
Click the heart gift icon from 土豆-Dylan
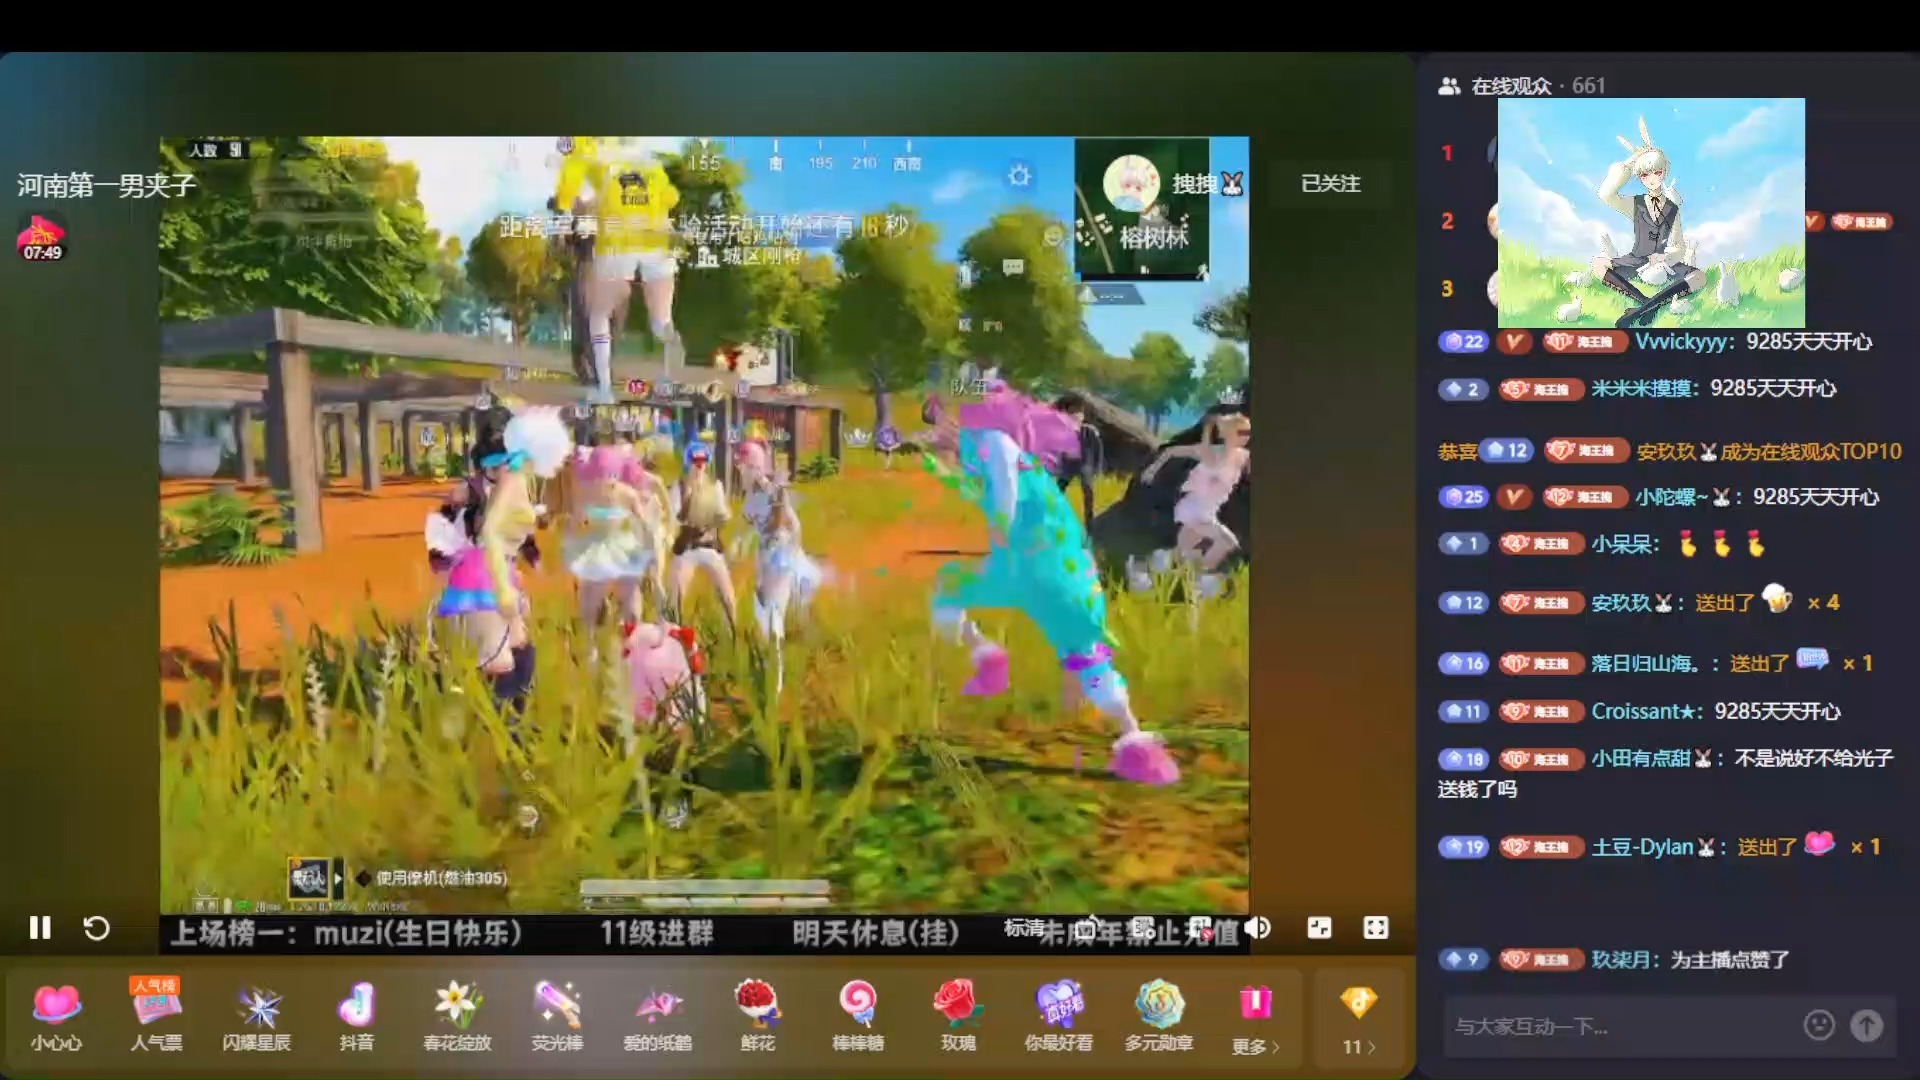1819,843
